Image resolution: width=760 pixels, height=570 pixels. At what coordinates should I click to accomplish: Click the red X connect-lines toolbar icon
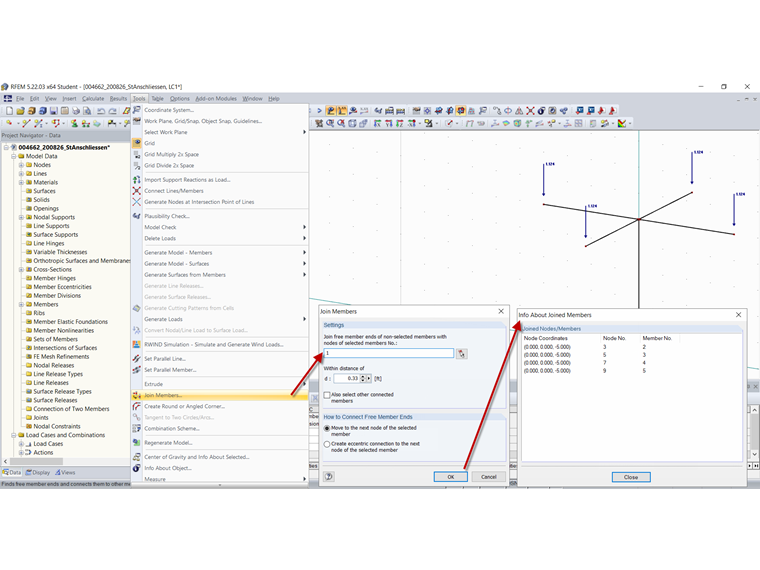click(x=530, y=111)
